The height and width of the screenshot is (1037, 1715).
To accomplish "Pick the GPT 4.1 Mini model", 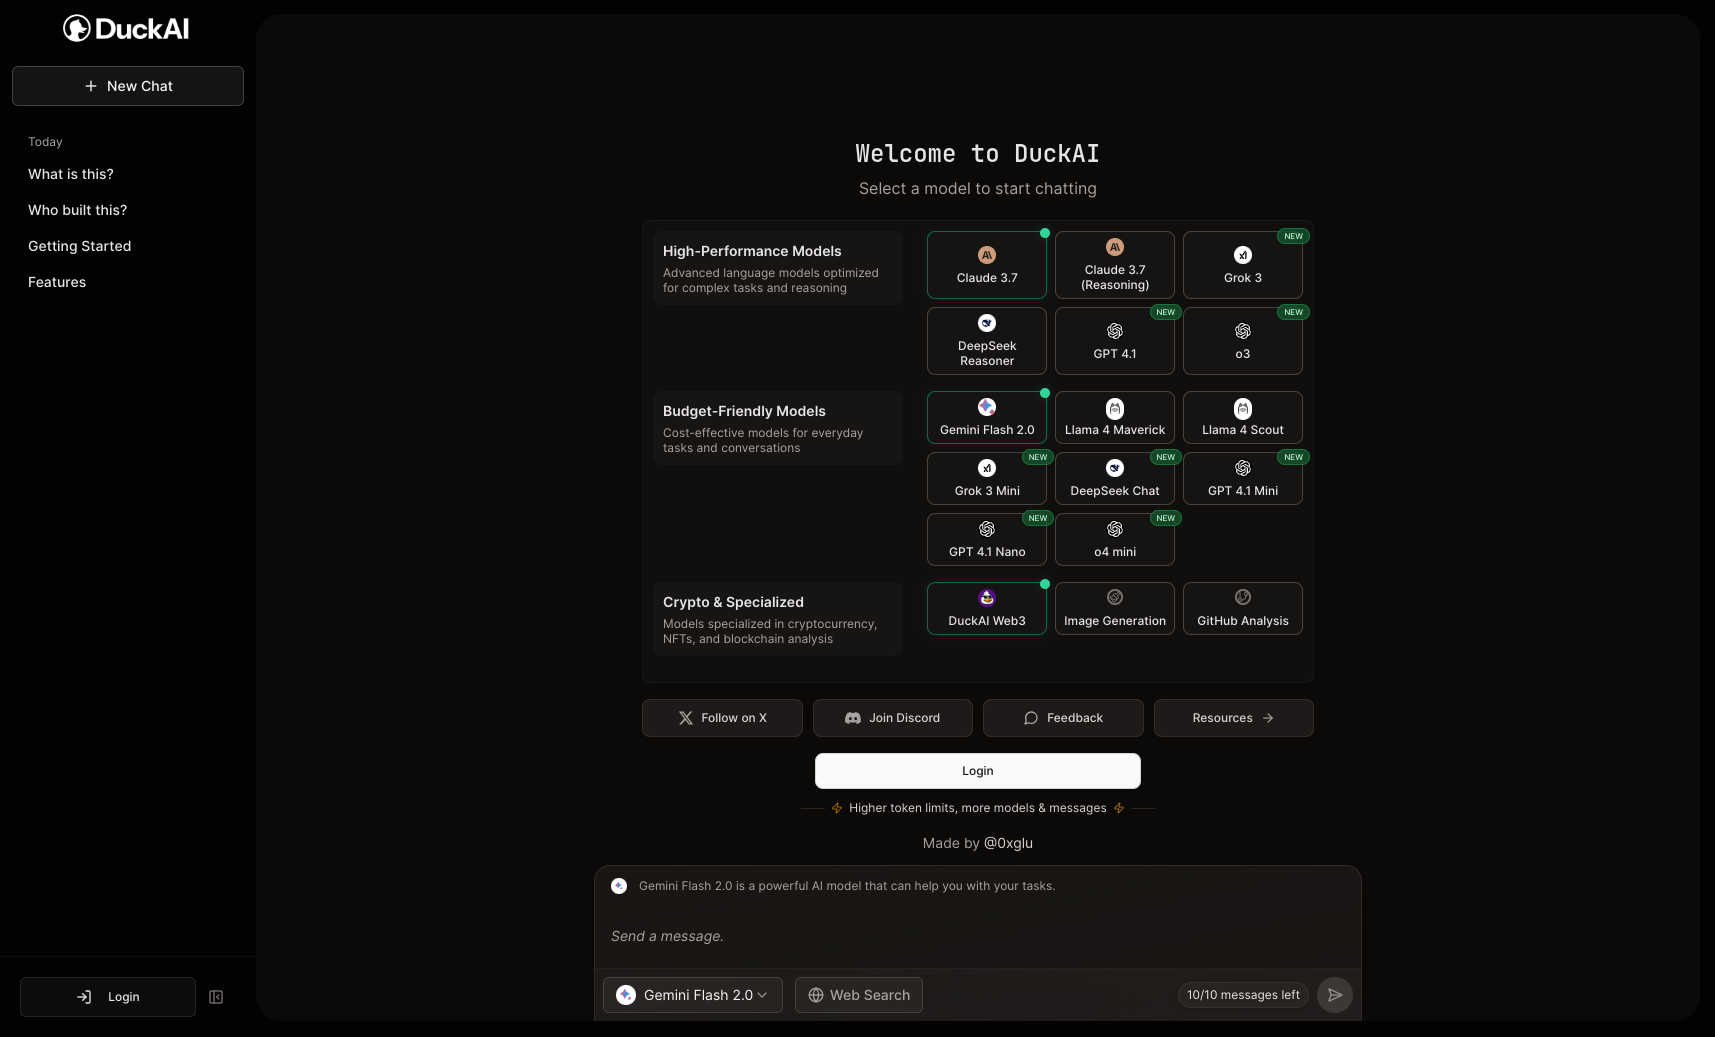I will pyautogui.click(x=1243, y=478).
